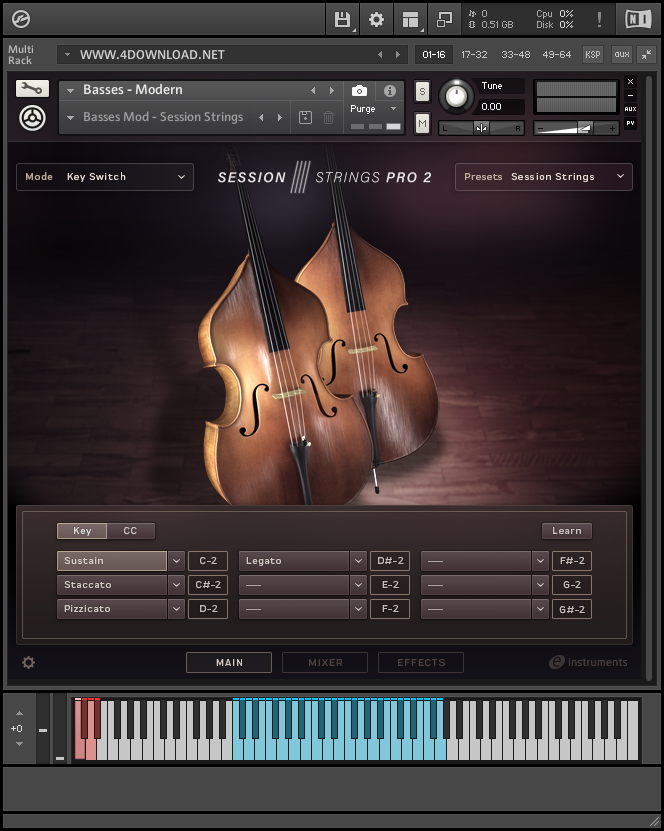Image resolution: width=664 pixels, height=831 pixels.
Task: Select rack page 17-32
Action: [474, 55]
